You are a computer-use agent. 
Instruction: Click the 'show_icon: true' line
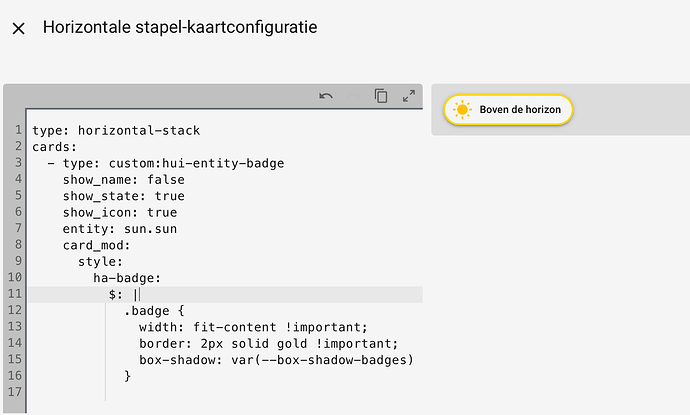tap(120, 213)
